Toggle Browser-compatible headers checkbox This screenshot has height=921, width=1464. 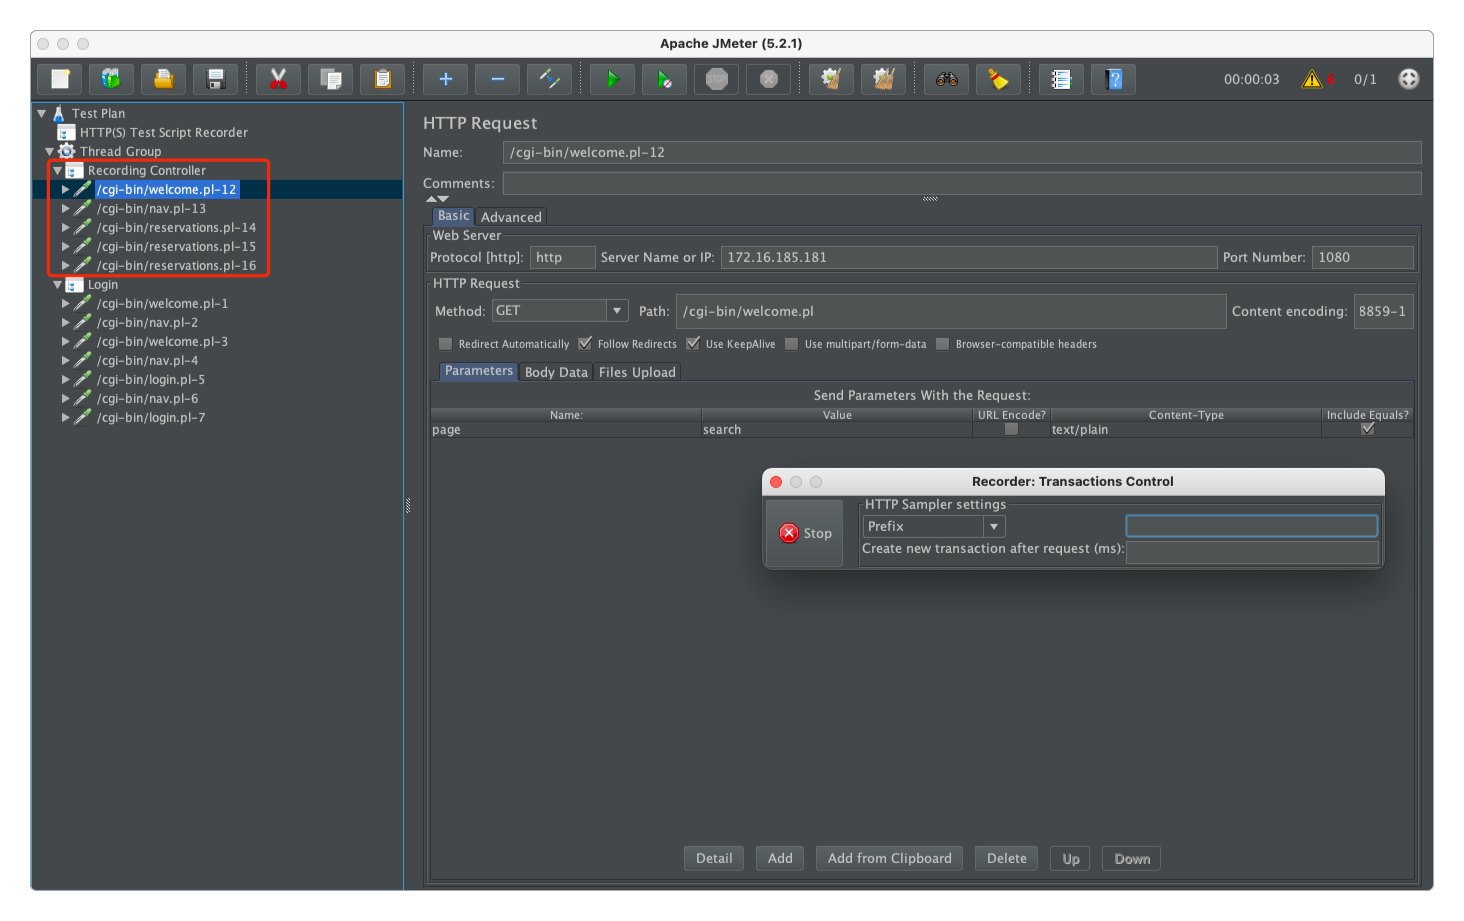[x=943, y=344]
